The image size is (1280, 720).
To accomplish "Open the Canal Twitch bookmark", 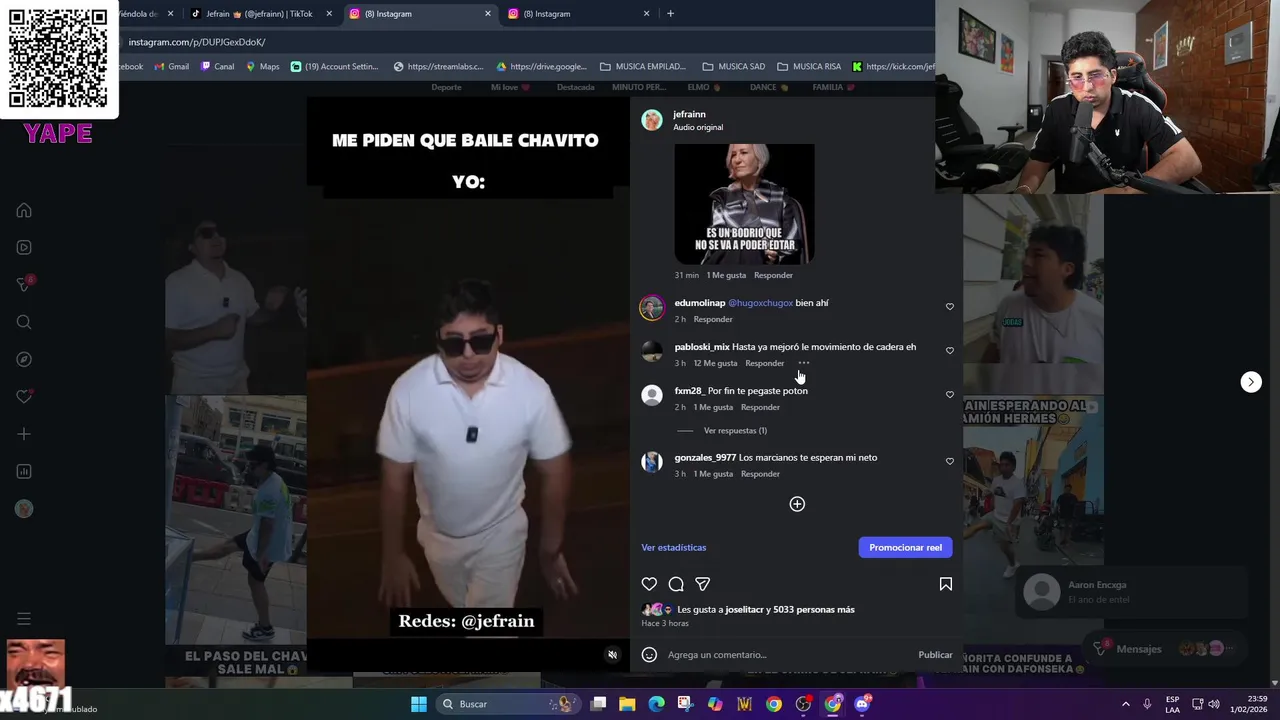I will pyautogui.click(x=217, y=67).
